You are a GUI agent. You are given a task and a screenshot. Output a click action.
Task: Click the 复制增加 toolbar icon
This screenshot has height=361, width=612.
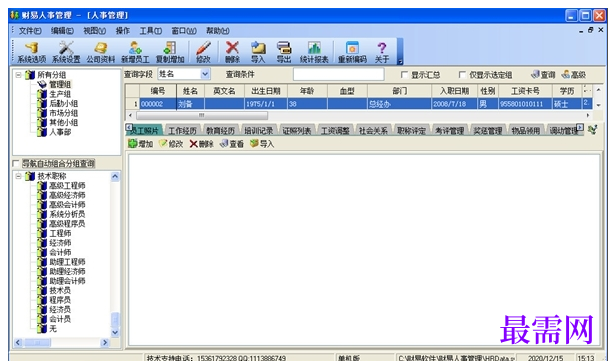pyautogui.click(x=170, y=52)
